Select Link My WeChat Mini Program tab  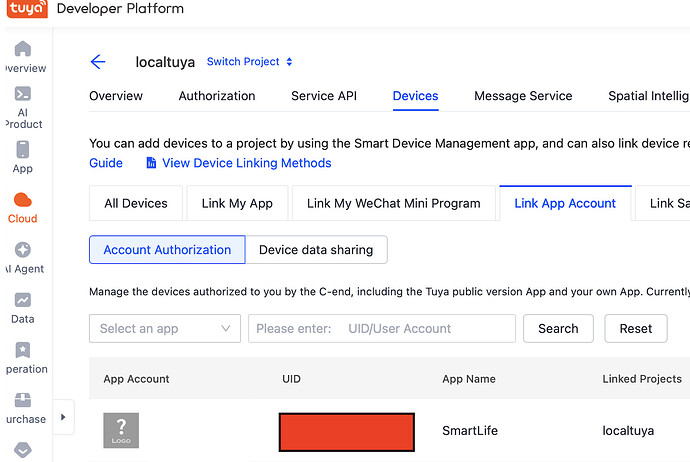click(x=393, y=203)
